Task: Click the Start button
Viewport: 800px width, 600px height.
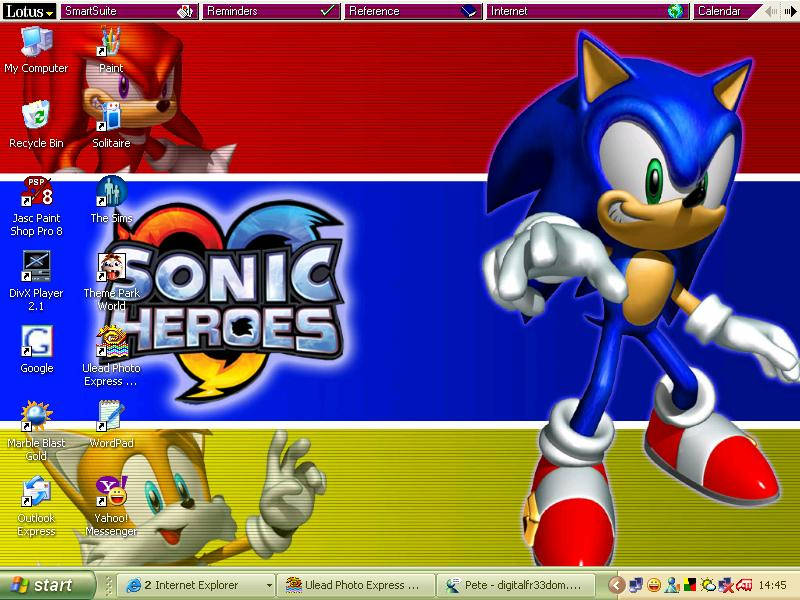Action: pyautogui.click(x=47, y=585)
